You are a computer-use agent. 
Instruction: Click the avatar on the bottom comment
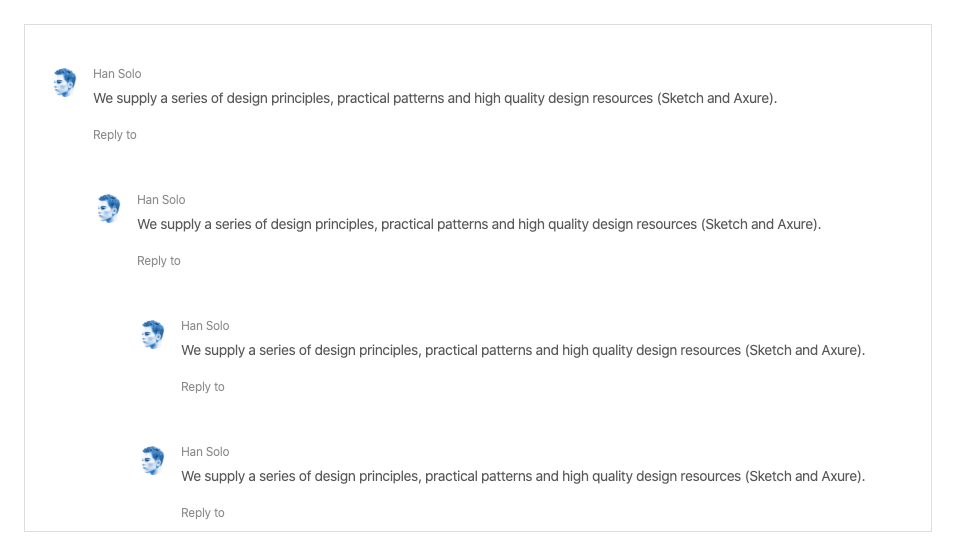click(153, 461)
